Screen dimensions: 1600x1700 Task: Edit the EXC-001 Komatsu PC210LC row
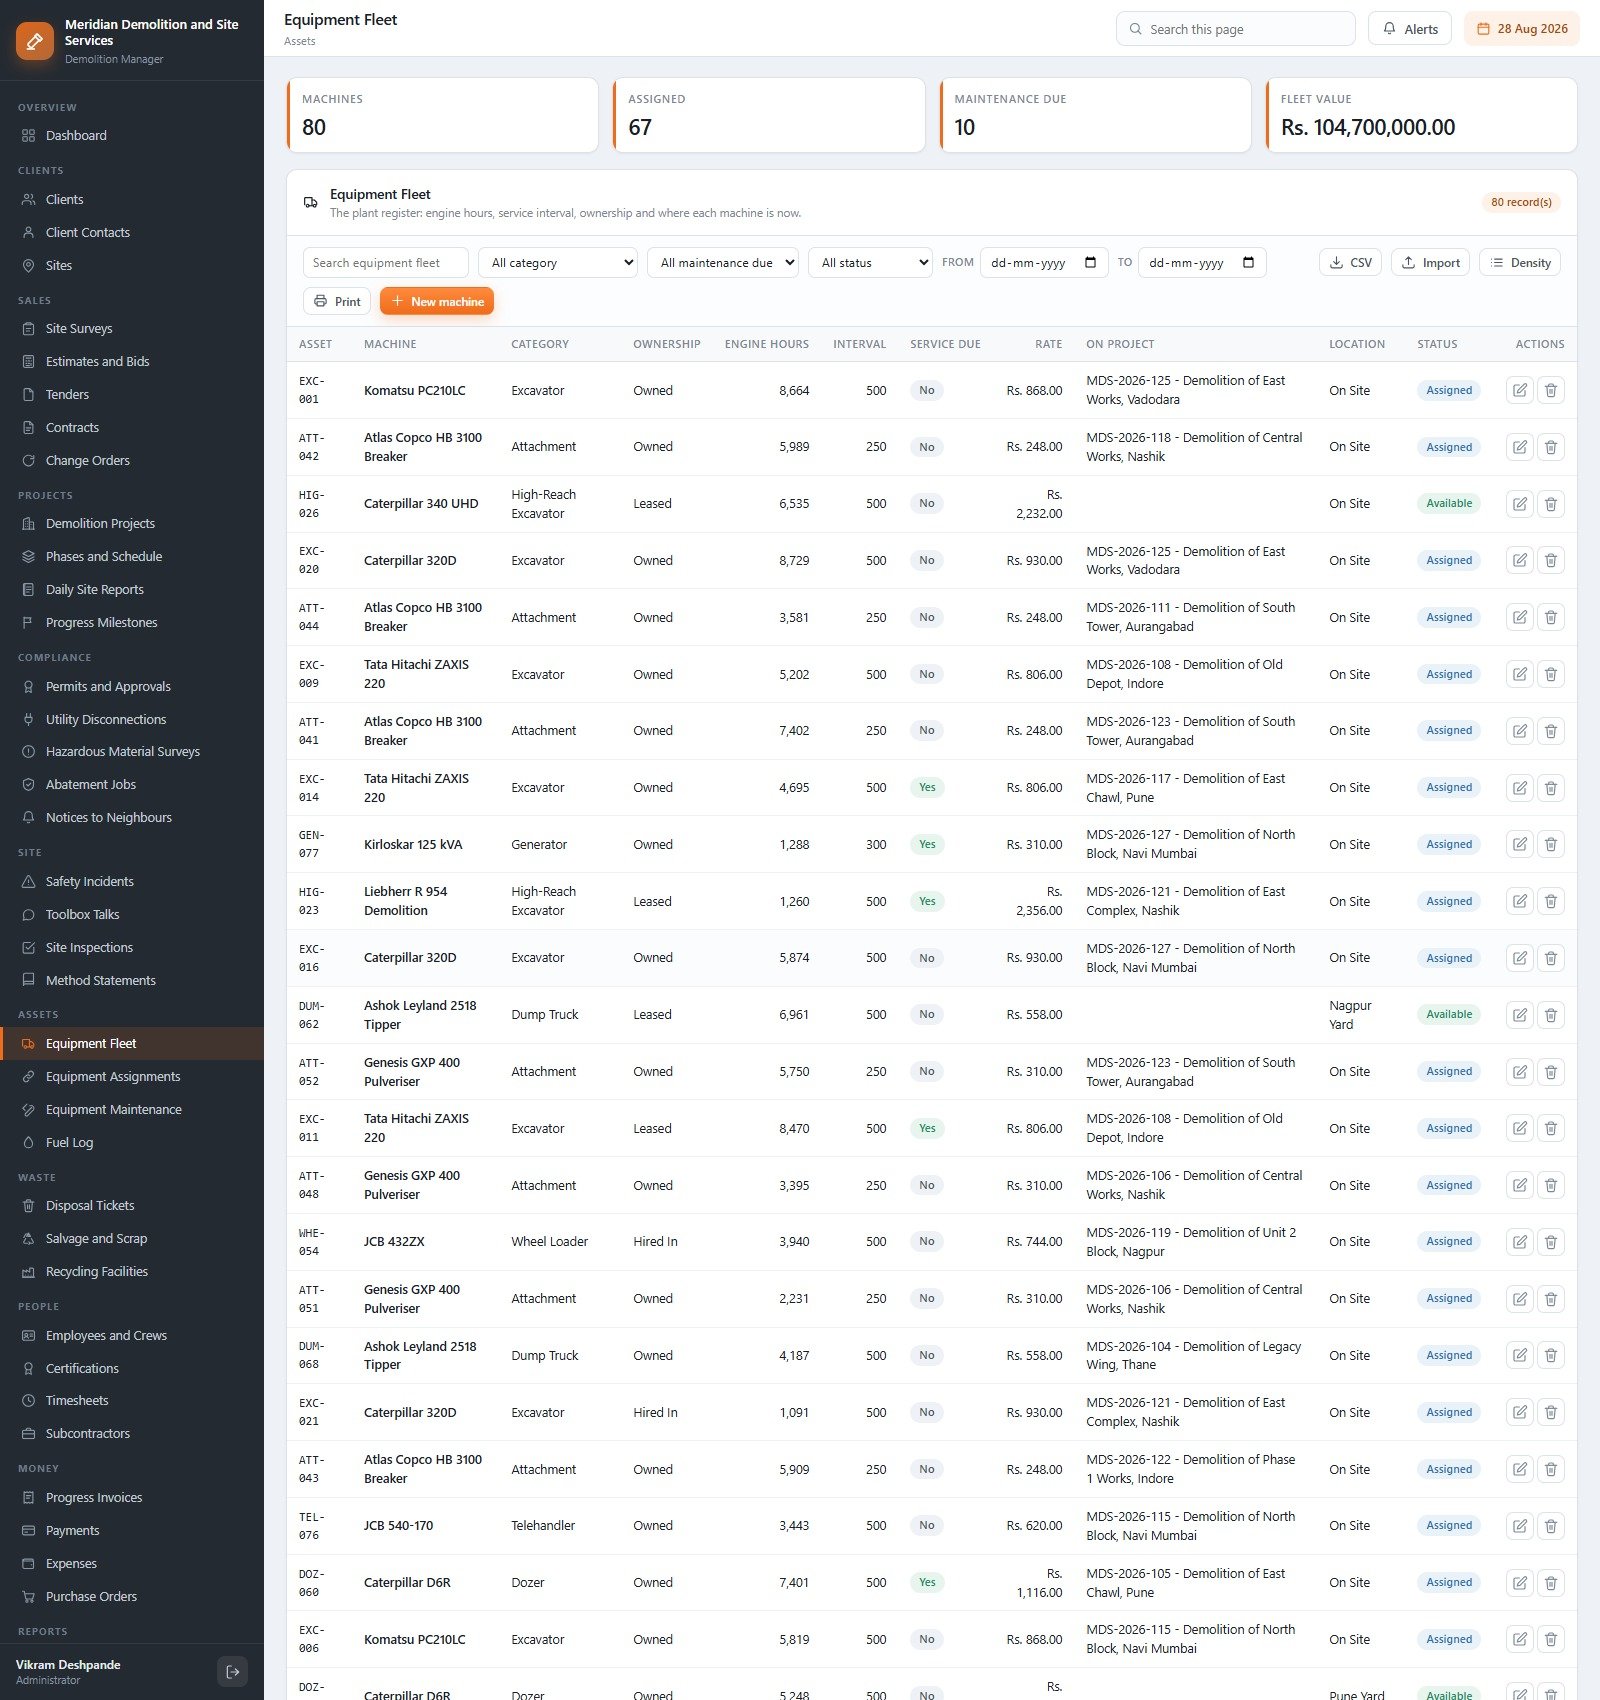coord(1519,390)
